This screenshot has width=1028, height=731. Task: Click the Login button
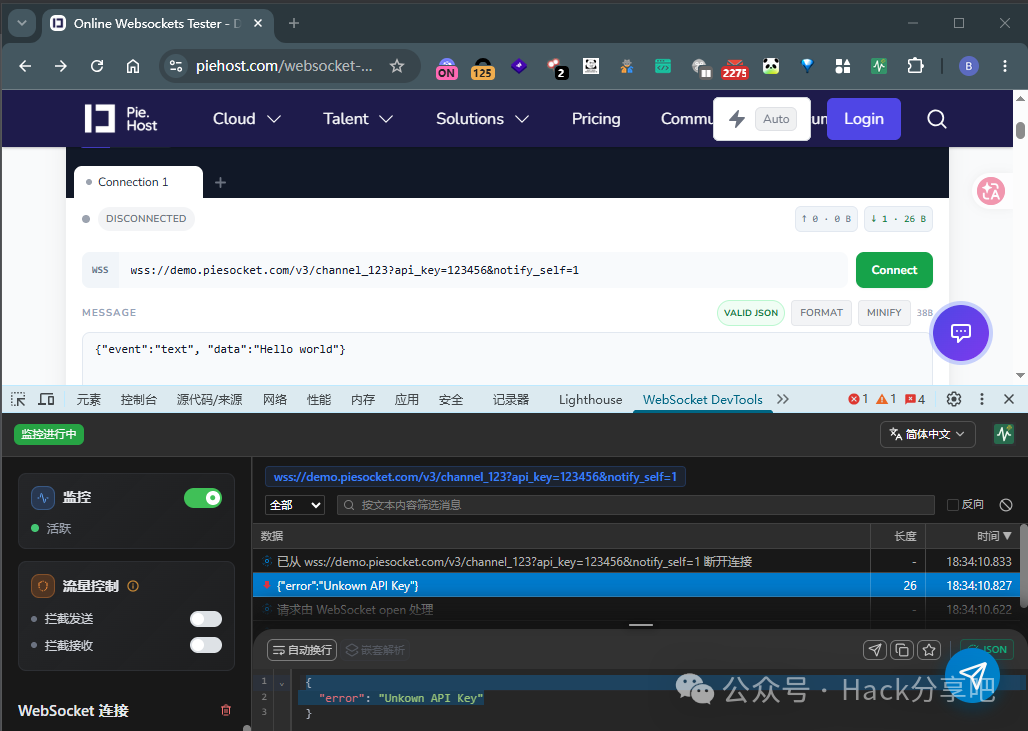pos(863,119)
